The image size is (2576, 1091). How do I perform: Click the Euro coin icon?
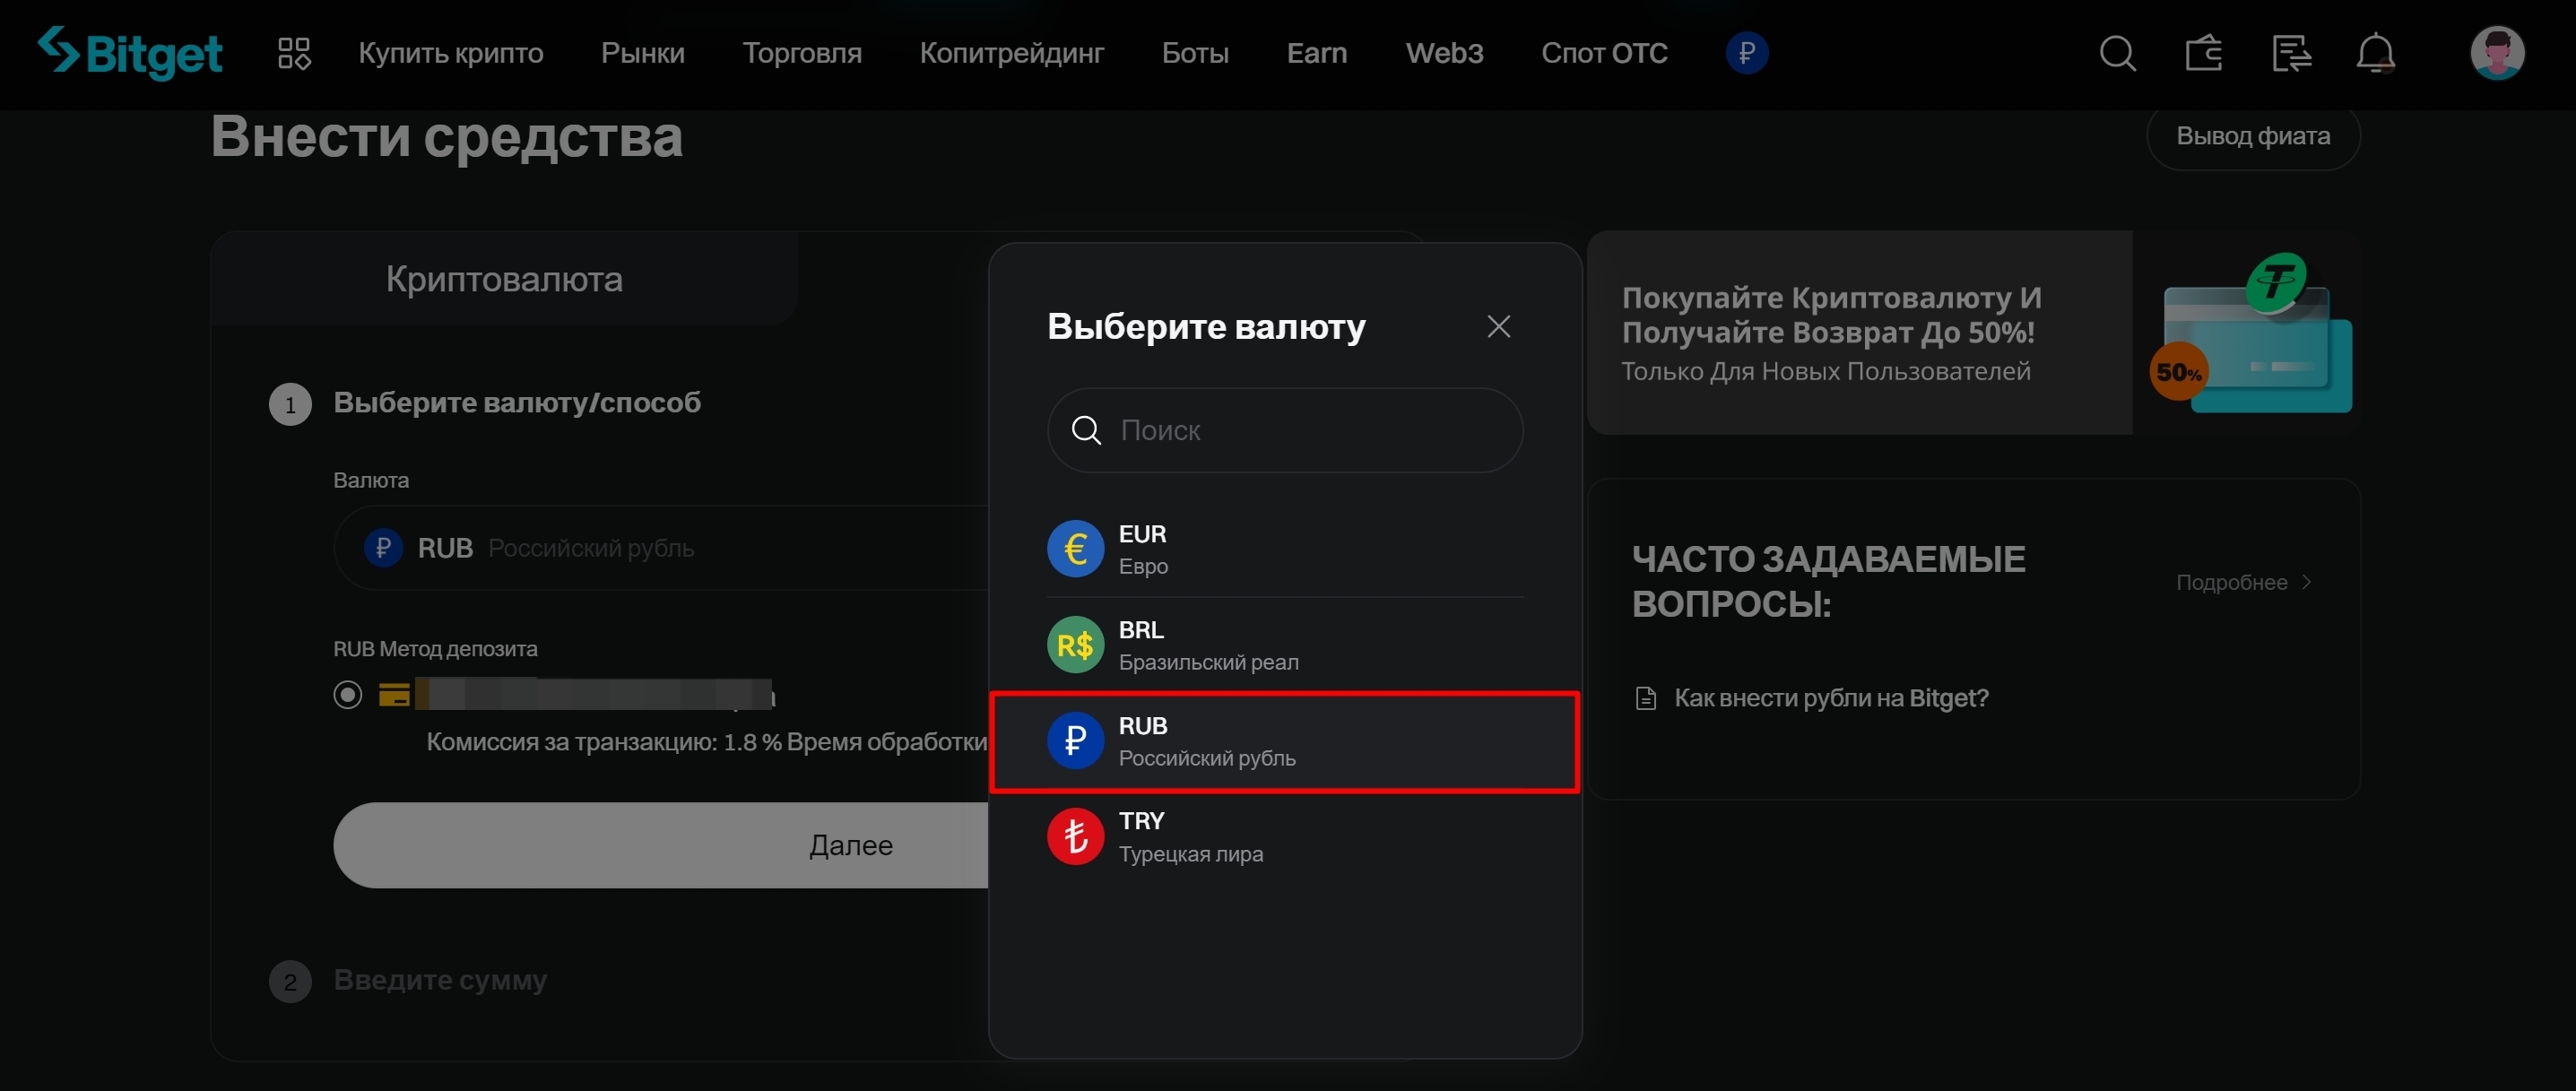coord(1075,549)
